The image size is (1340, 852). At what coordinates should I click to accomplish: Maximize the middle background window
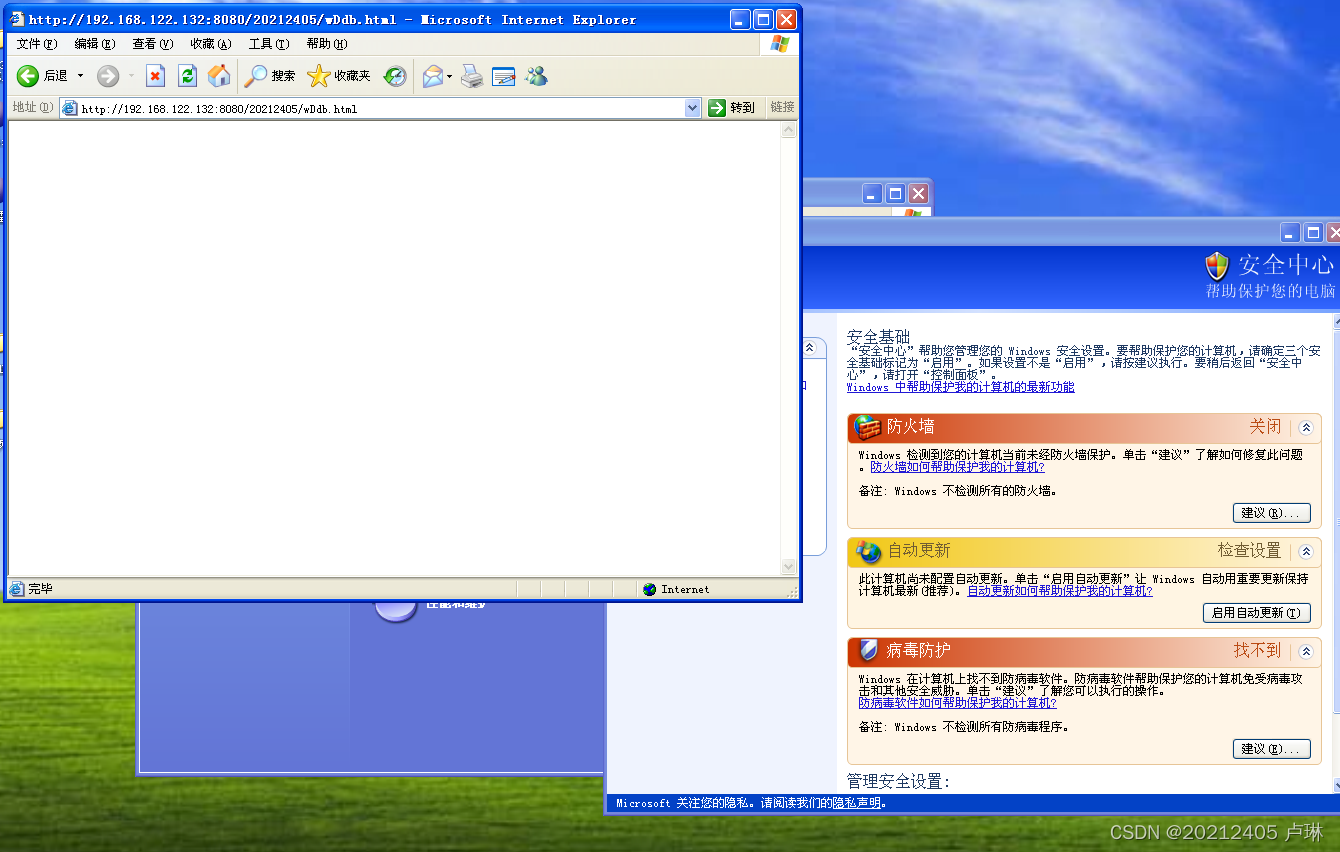895,194
